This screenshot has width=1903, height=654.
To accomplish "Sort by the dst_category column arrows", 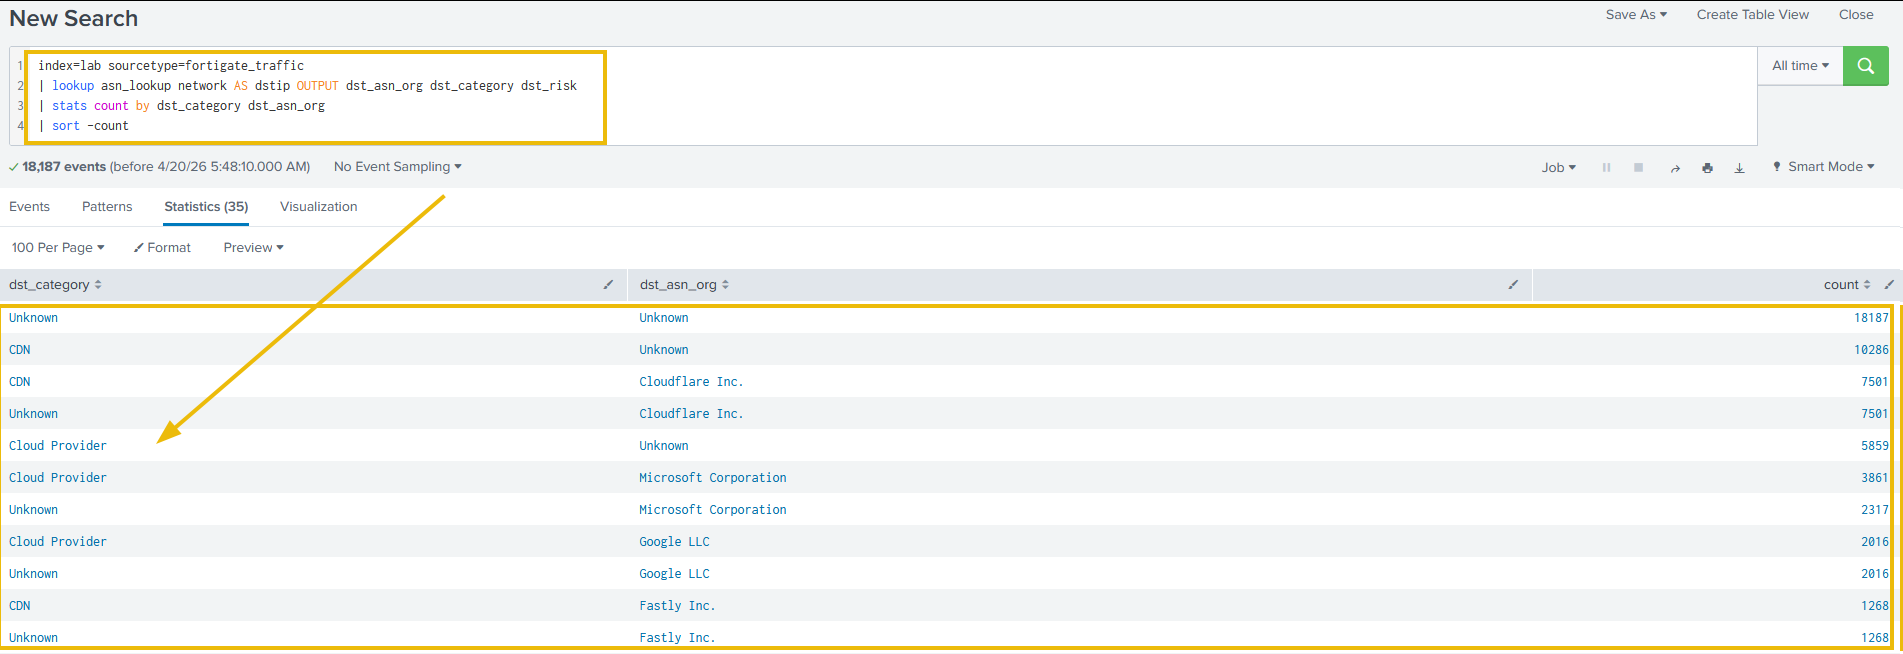I will point(98,285).
